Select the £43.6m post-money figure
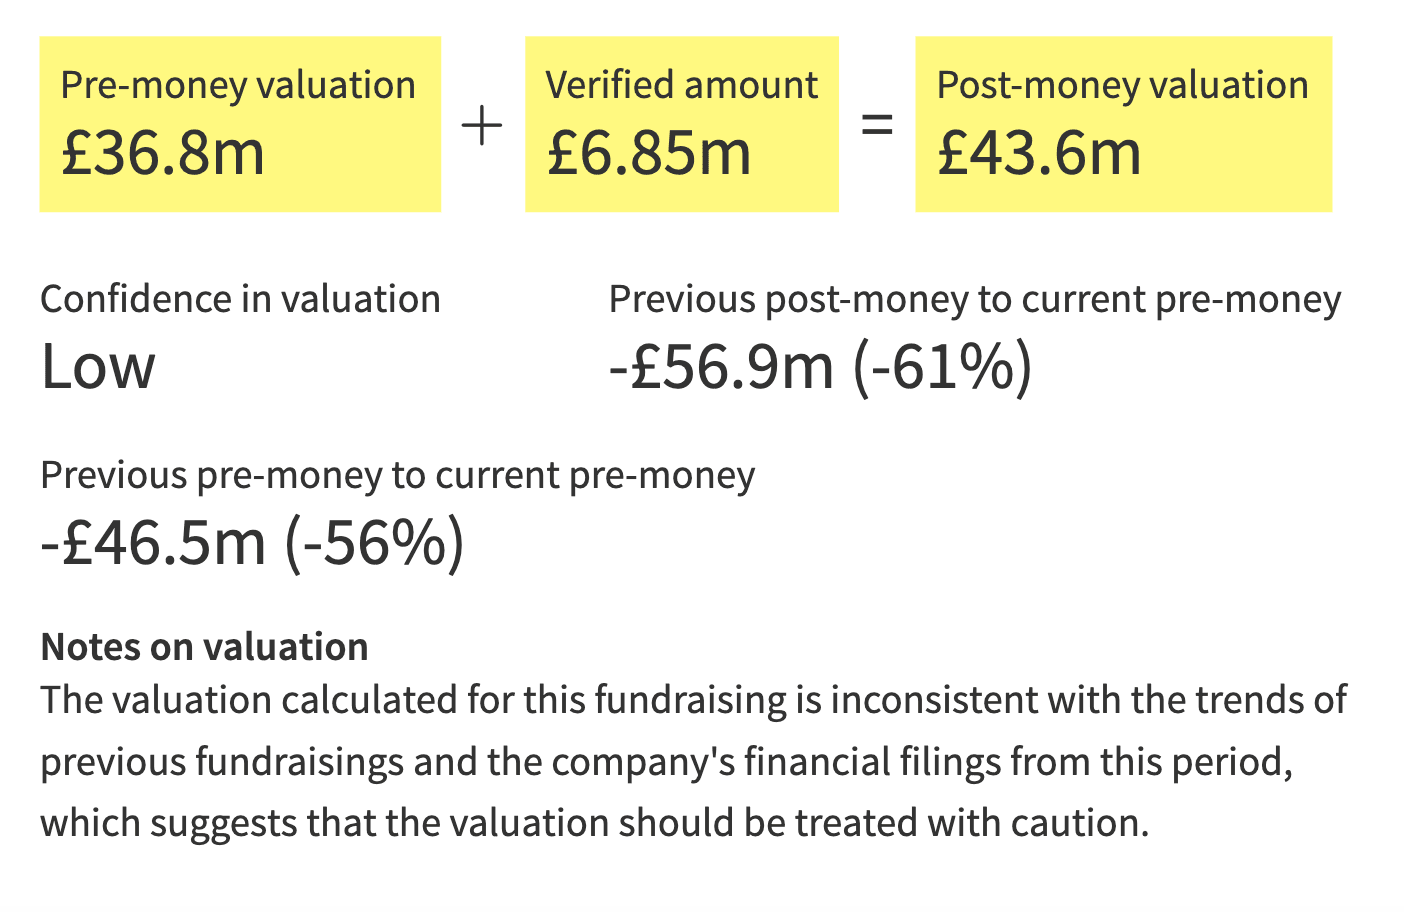The height and width of the screenshot is (912, 1404). 1038,153
